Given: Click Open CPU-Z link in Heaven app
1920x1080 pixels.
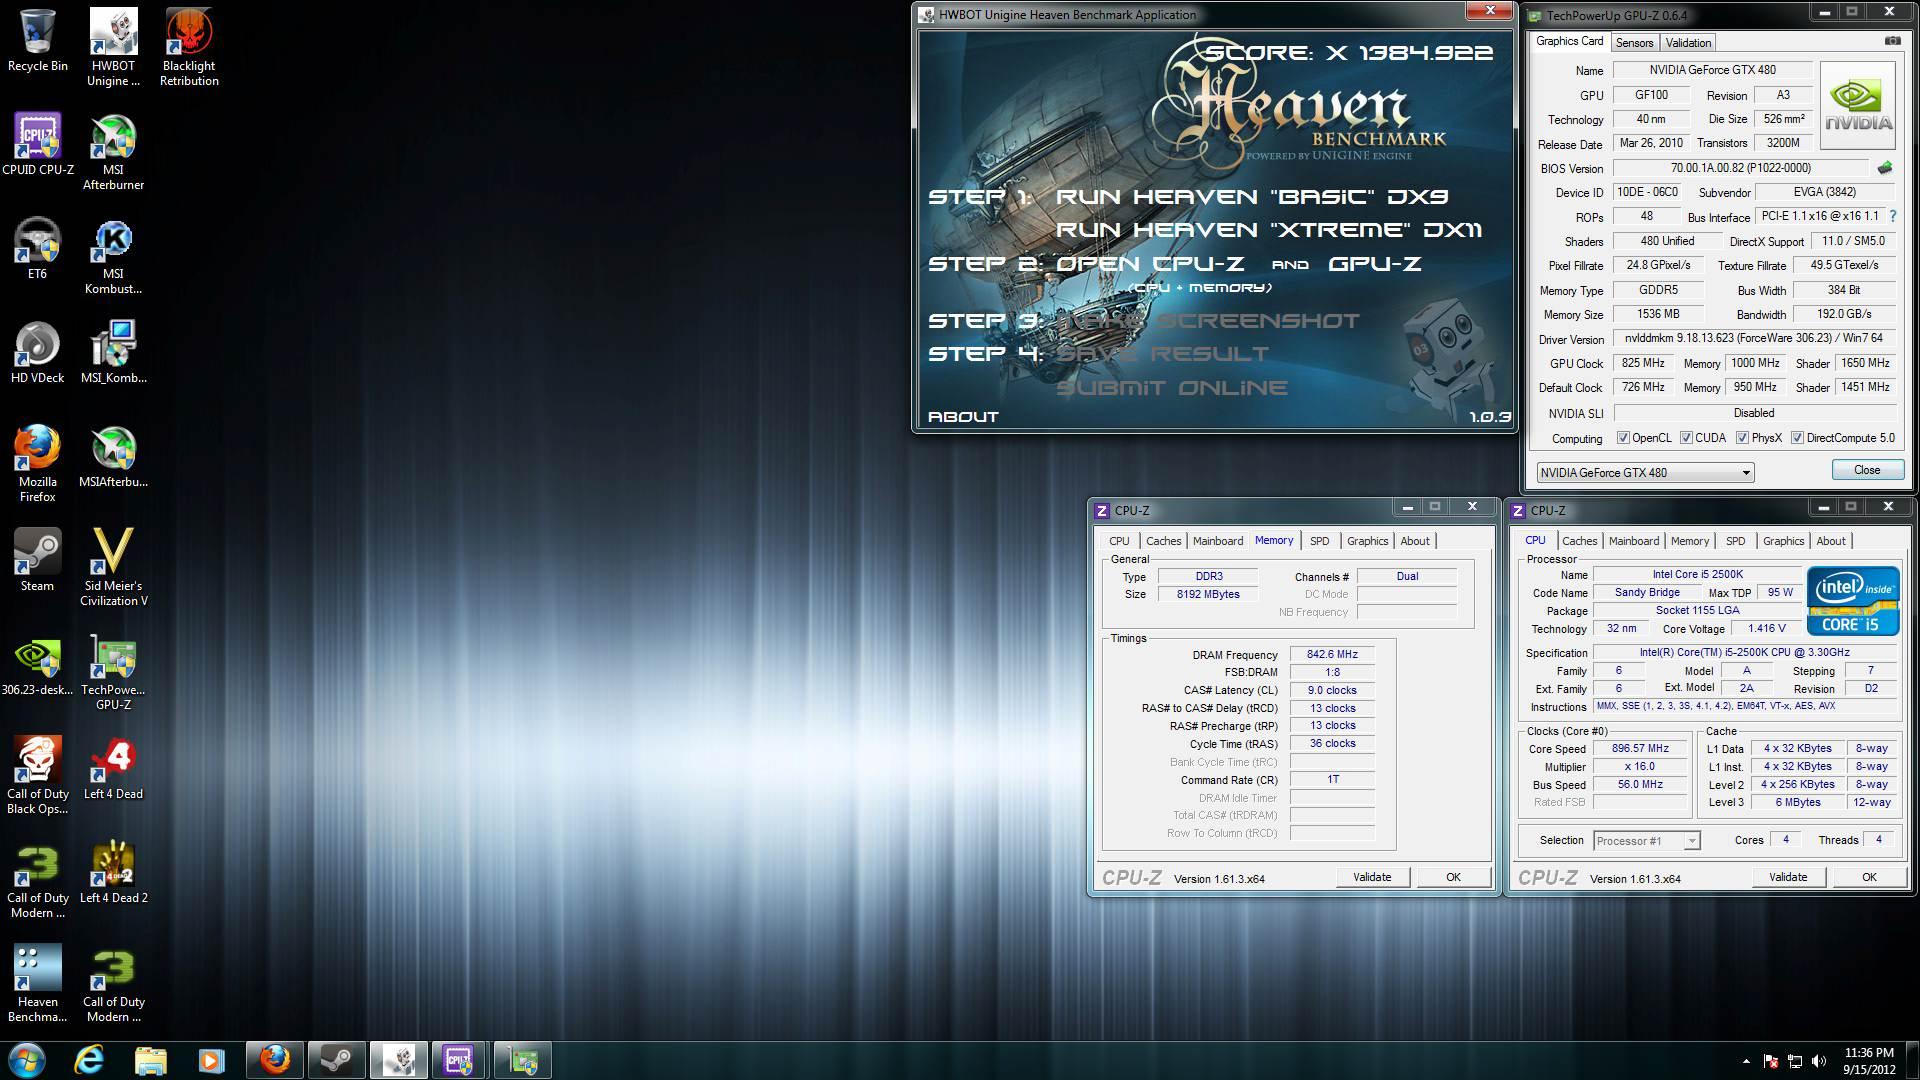Looking at the screenshot, I should tap(1150, 264).
